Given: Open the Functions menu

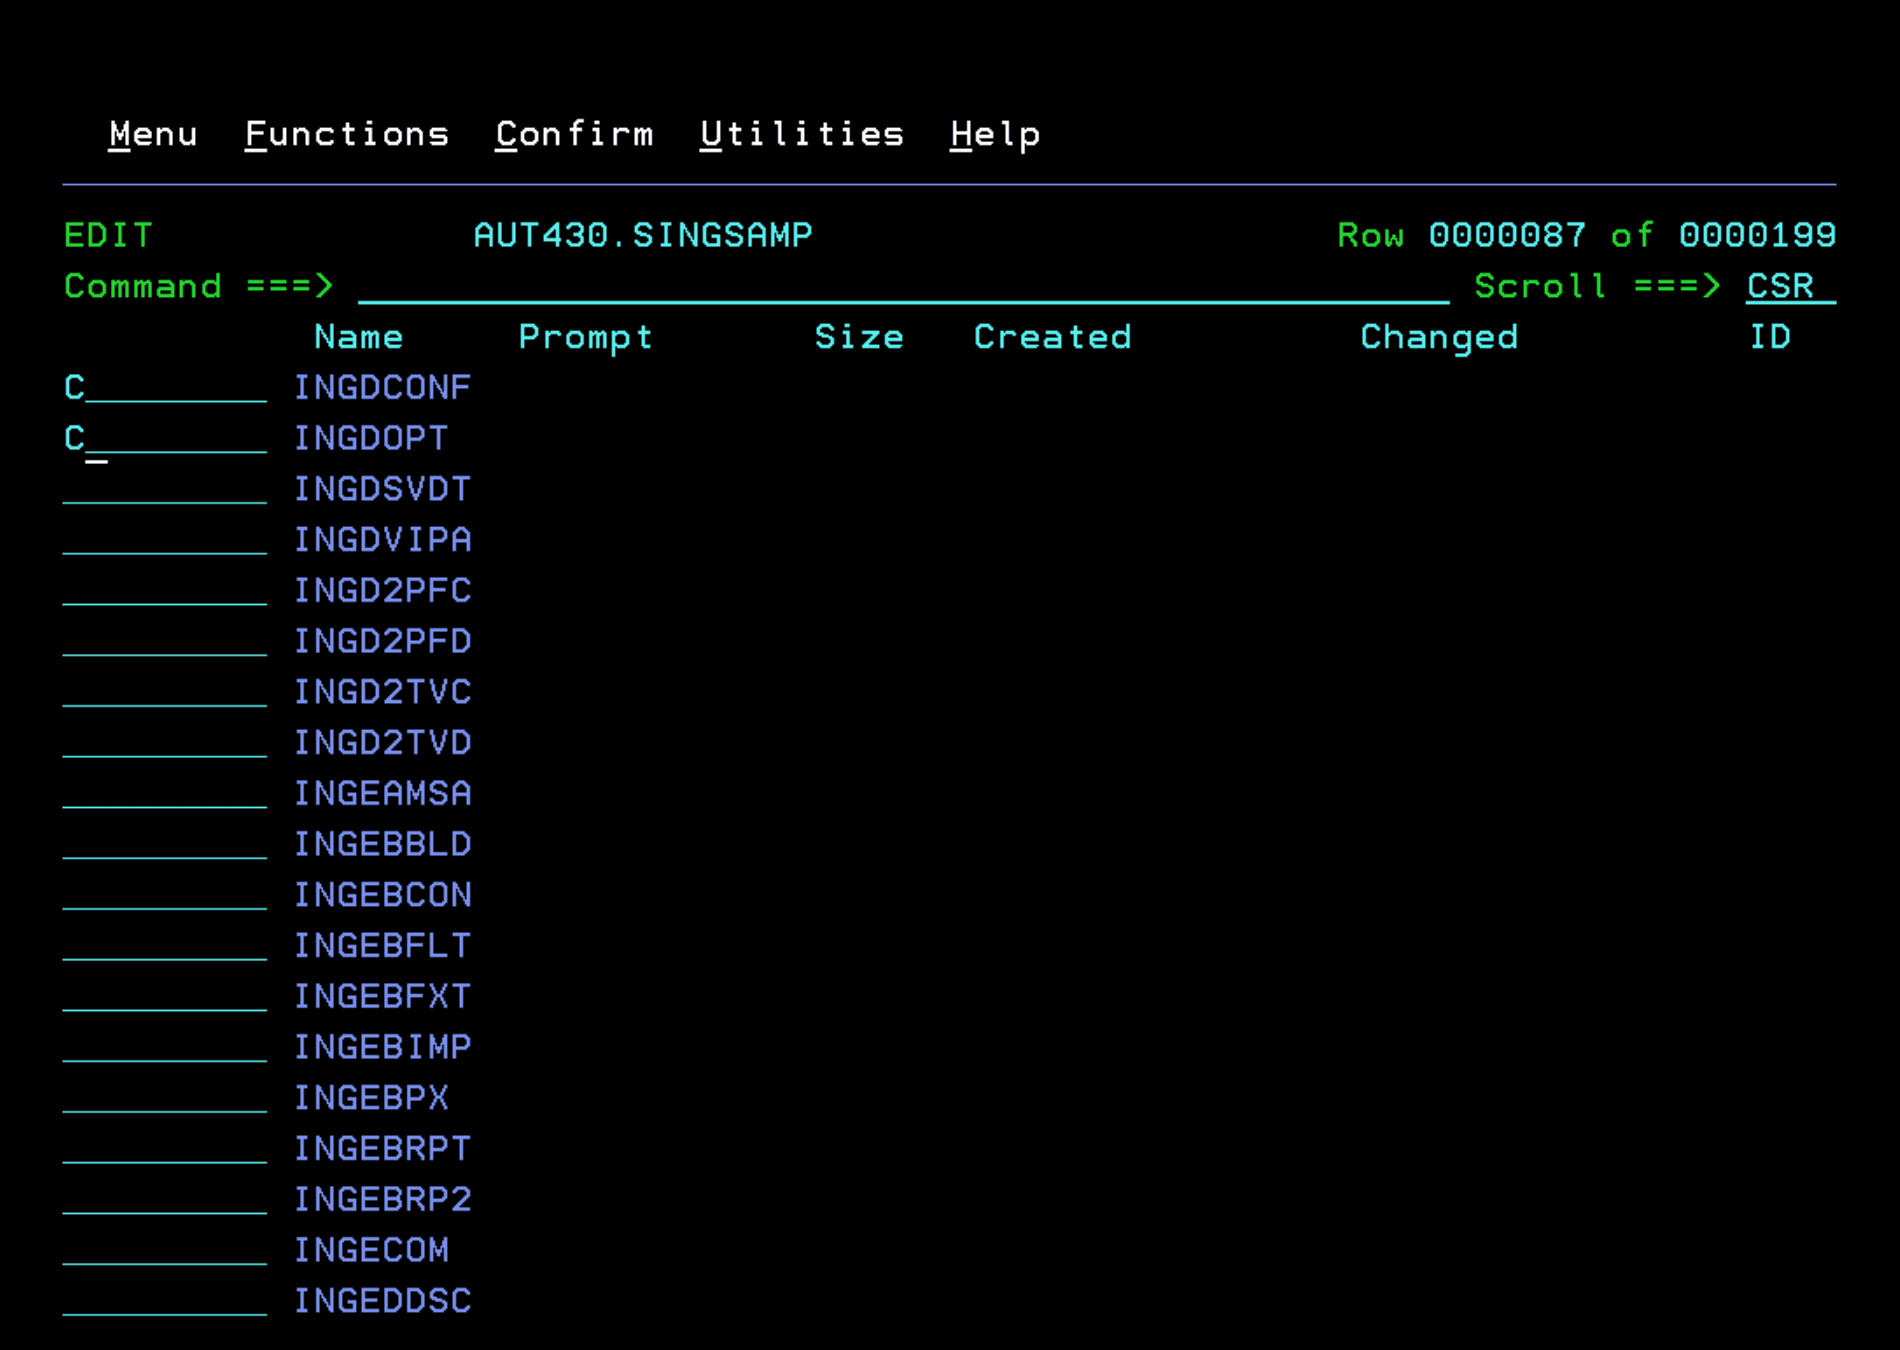Looking at the screenshot, I should point(347,134).
